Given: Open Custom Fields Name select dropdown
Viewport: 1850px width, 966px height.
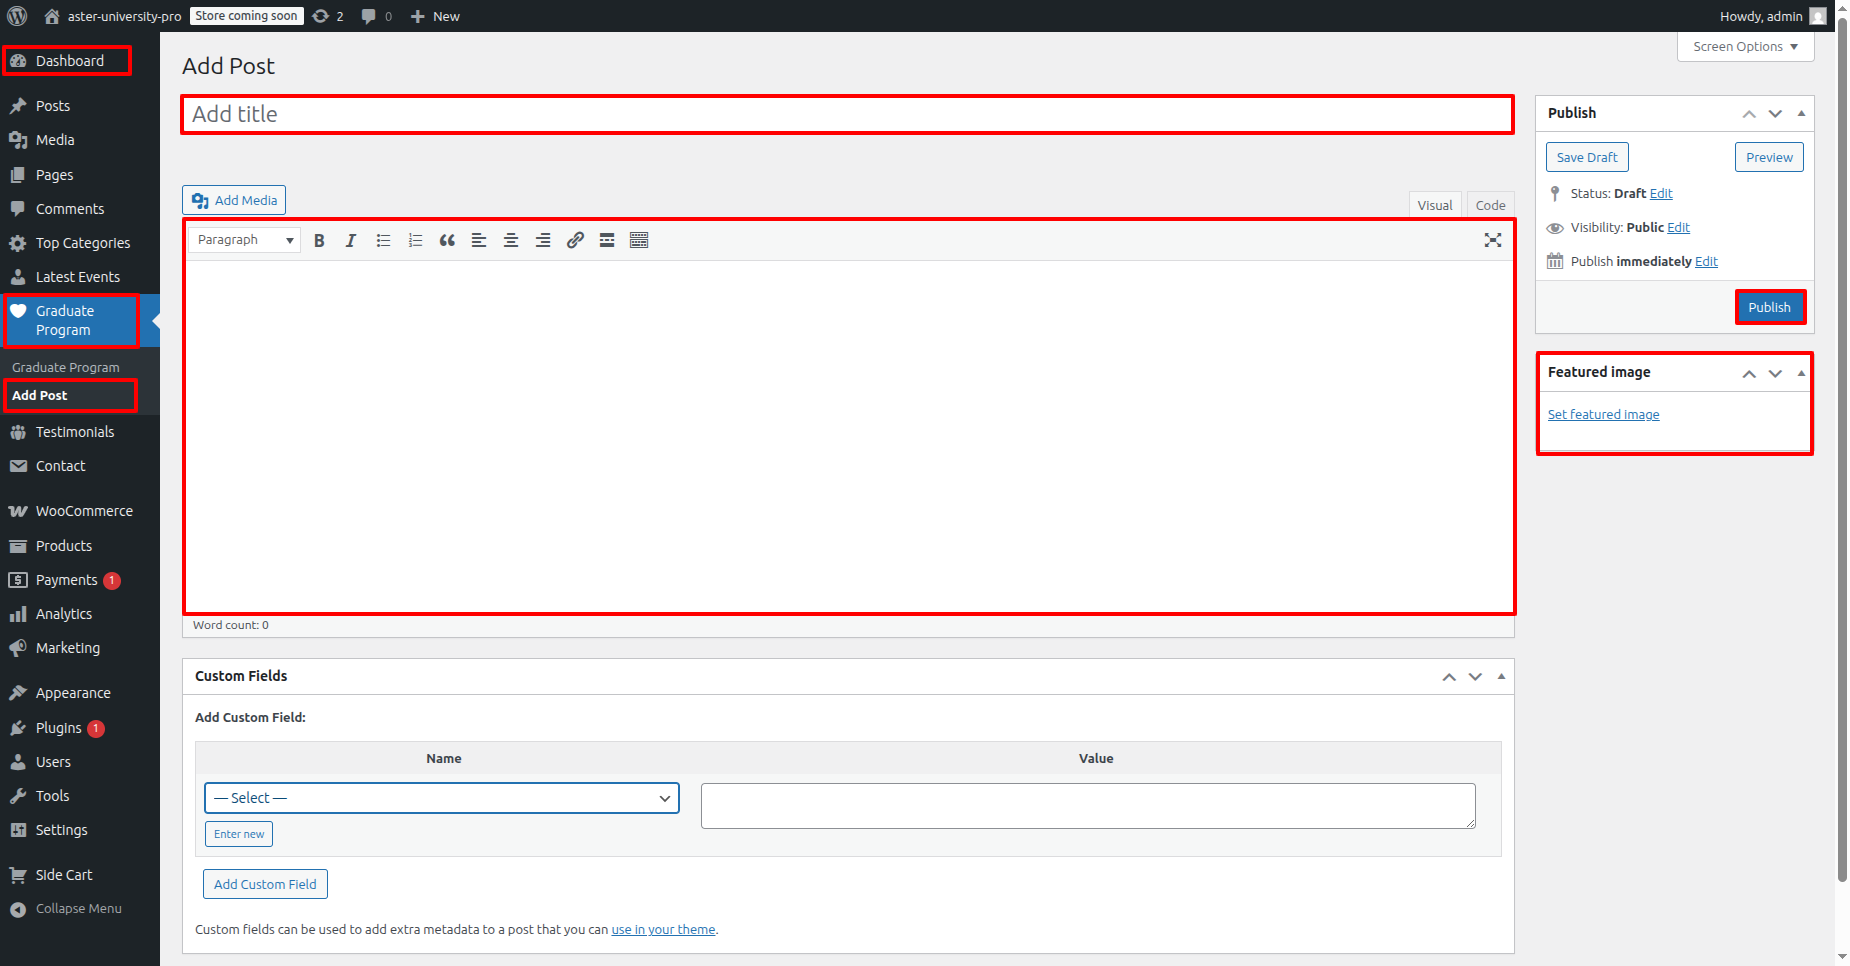Looking at the screenshot, I should (442, 798).
